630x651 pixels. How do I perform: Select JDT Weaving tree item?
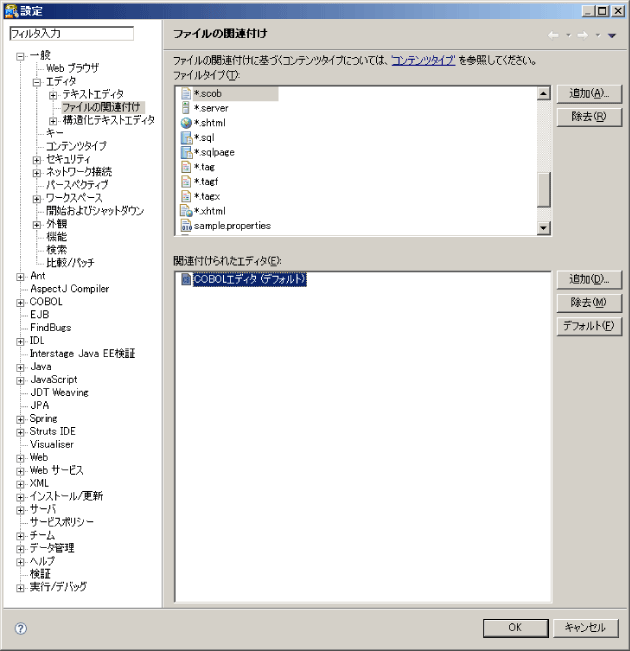[59, 392]
